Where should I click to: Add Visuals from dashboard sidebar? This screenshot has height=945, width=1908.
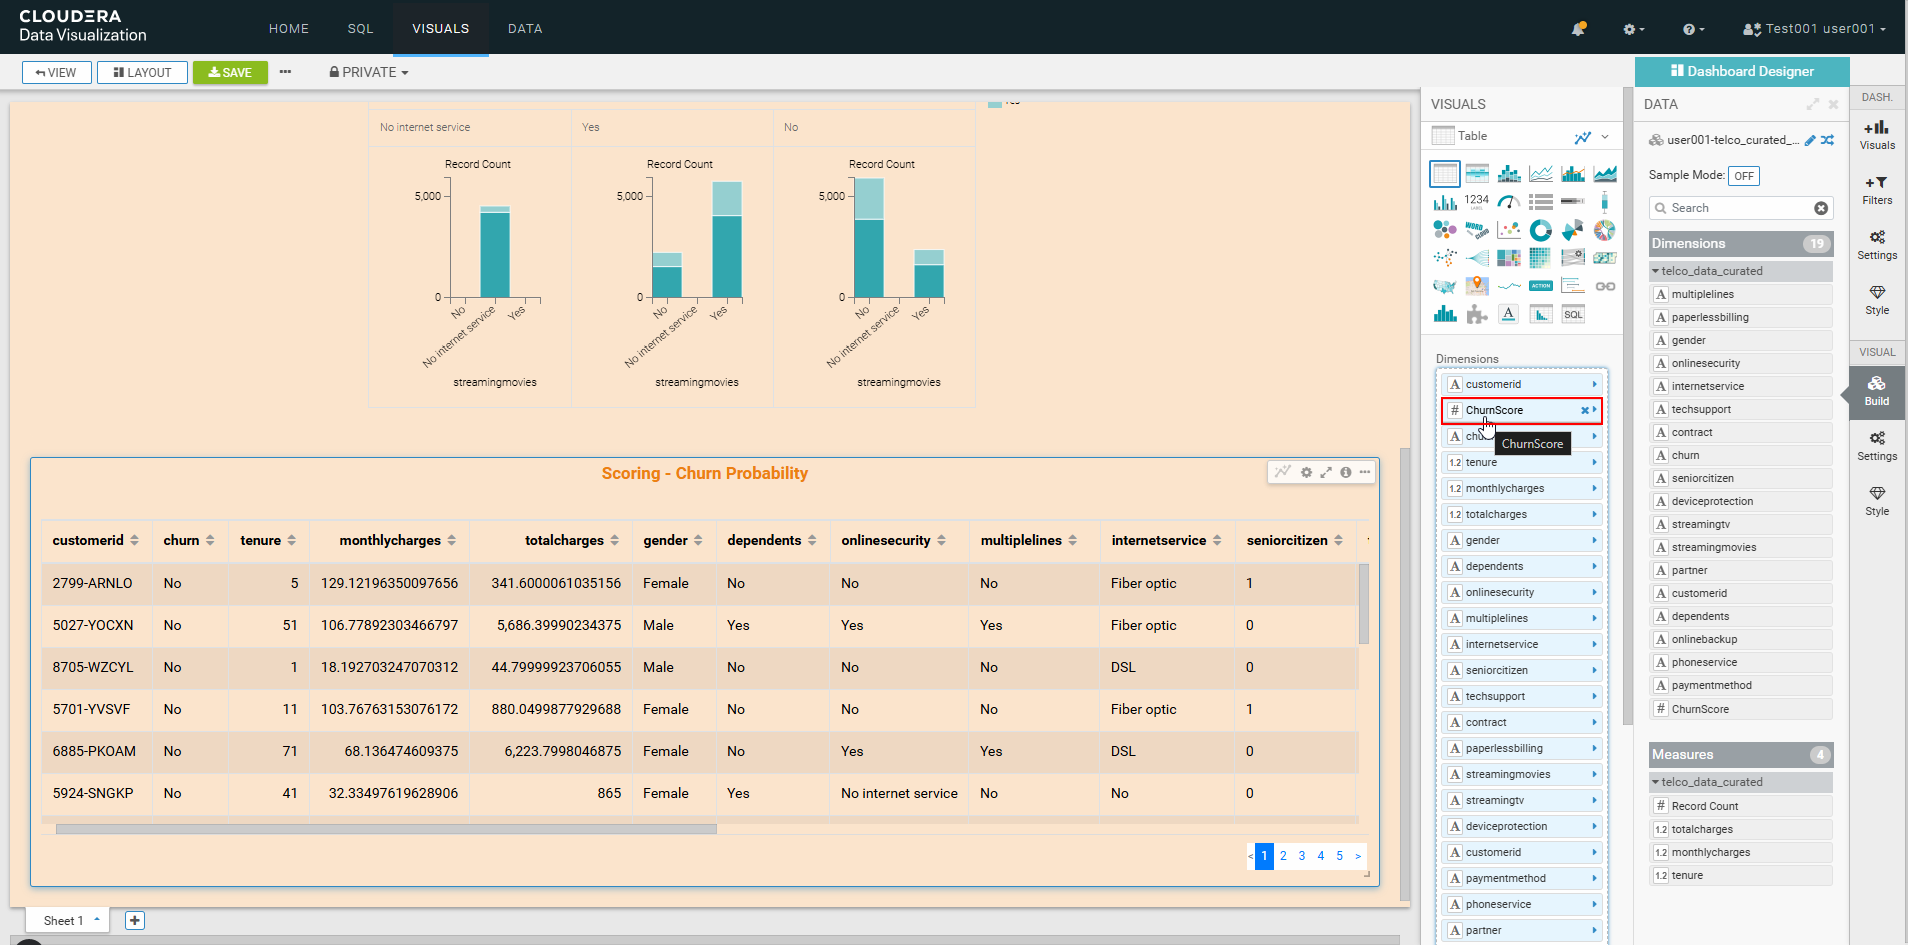tap(1877, 135)
